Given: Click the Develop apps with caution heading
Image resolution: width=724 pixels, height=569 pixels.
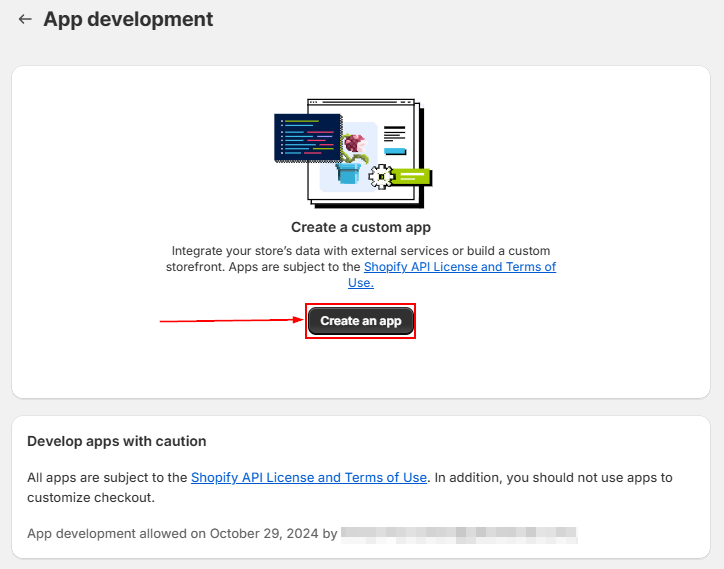Looking at the screenshot, I should click(117, 441).
